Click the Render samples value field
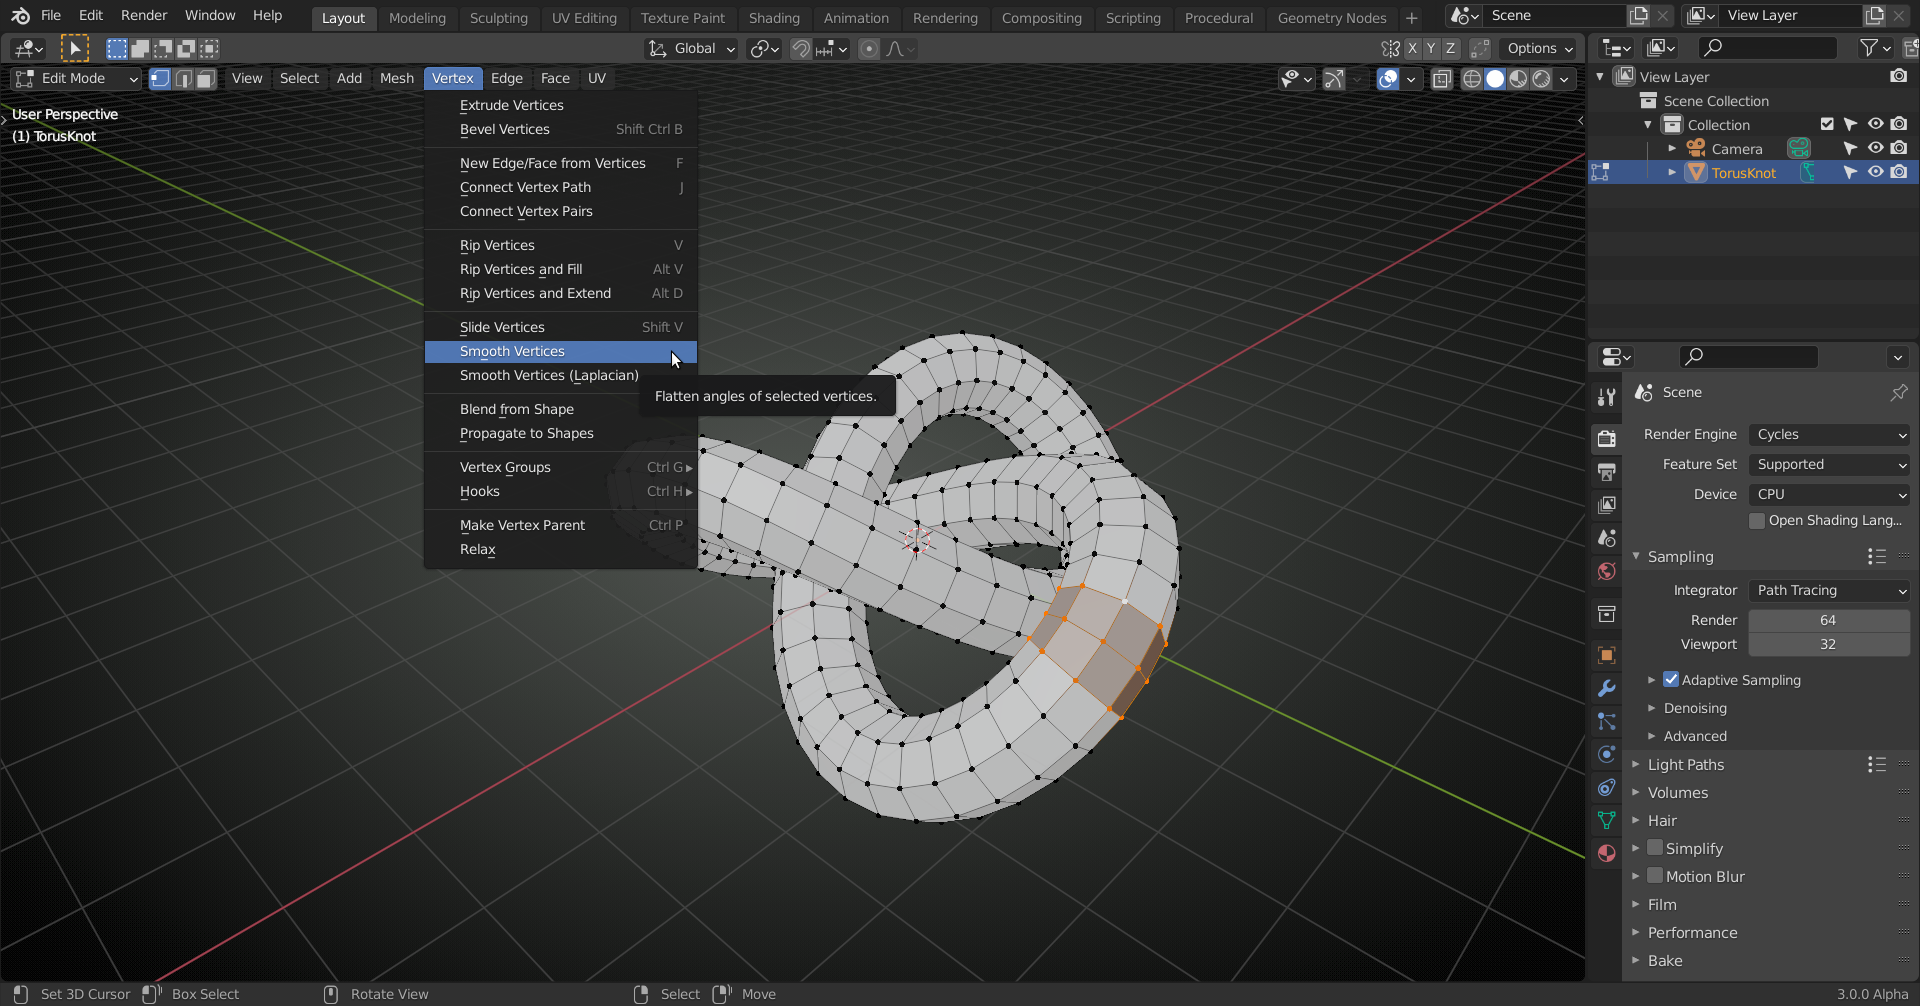This screenshot has width=1920, height=1006. (x=1828, y=621)
